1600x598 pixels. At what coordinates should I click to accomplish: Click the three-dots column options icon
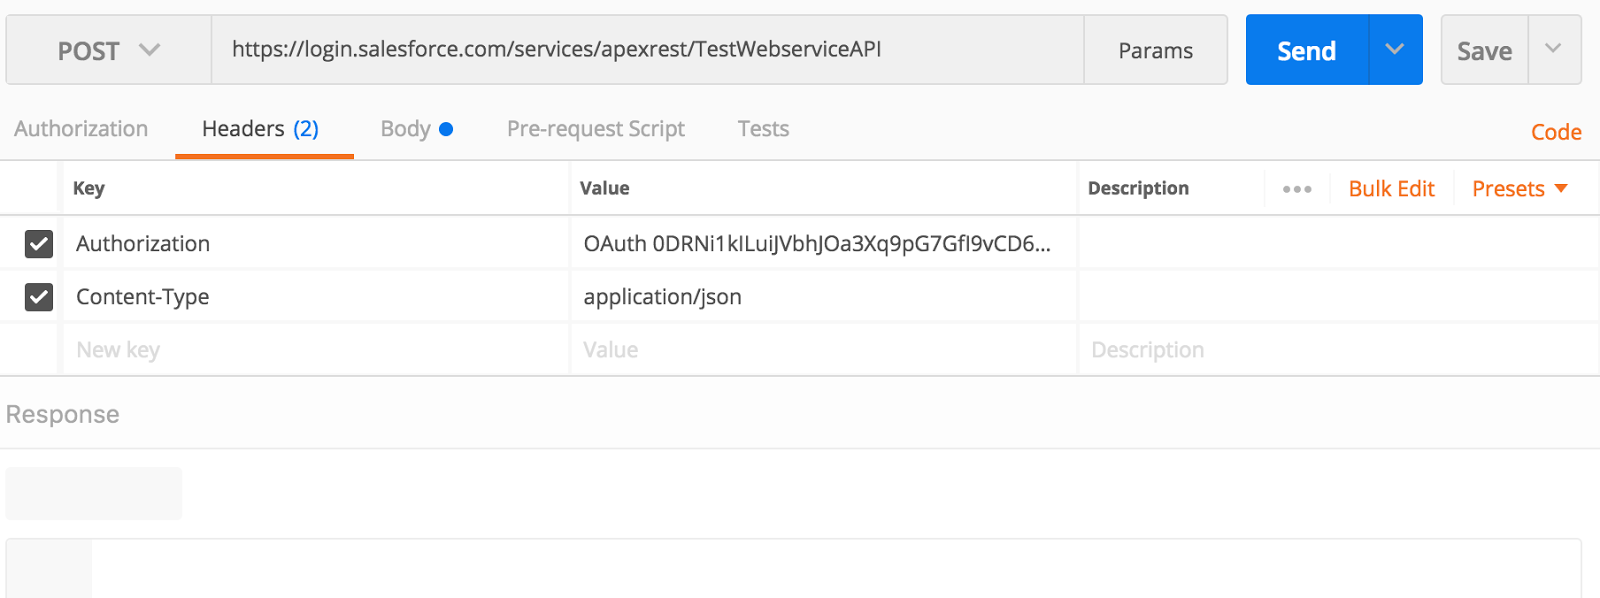(x=1296, y=189)
